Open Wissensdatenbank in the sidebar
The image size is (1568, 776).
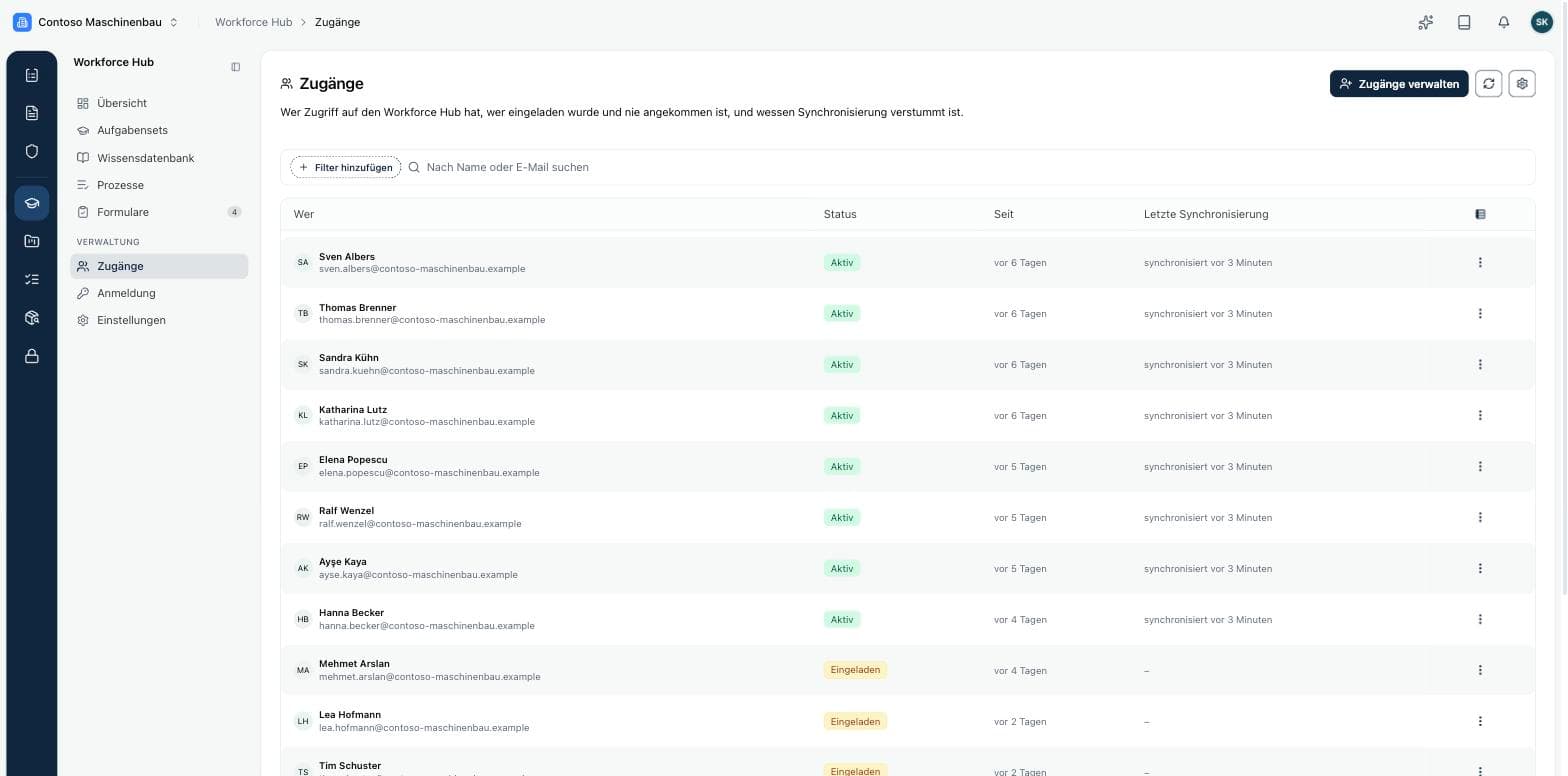tap(159, 158)
